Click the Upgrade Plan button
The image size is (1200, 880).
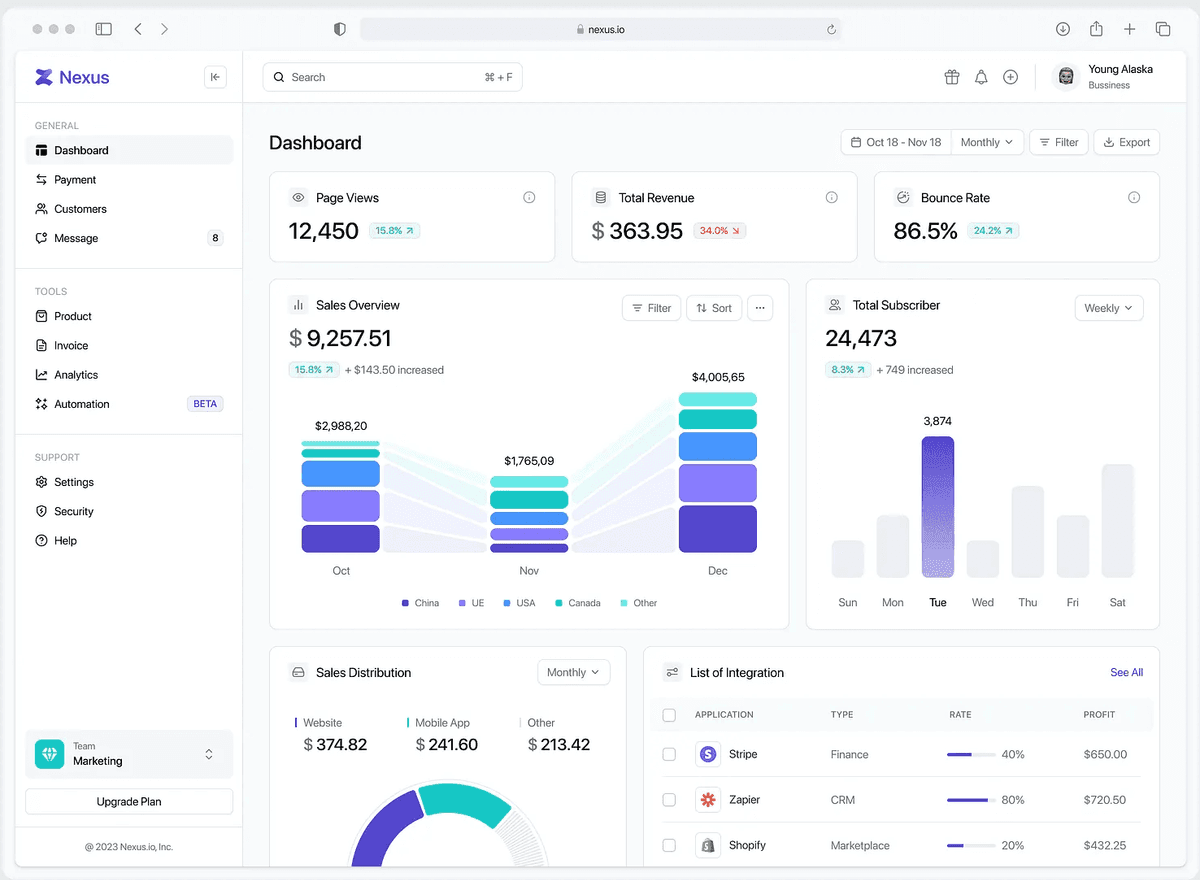[x=128, y=801]
